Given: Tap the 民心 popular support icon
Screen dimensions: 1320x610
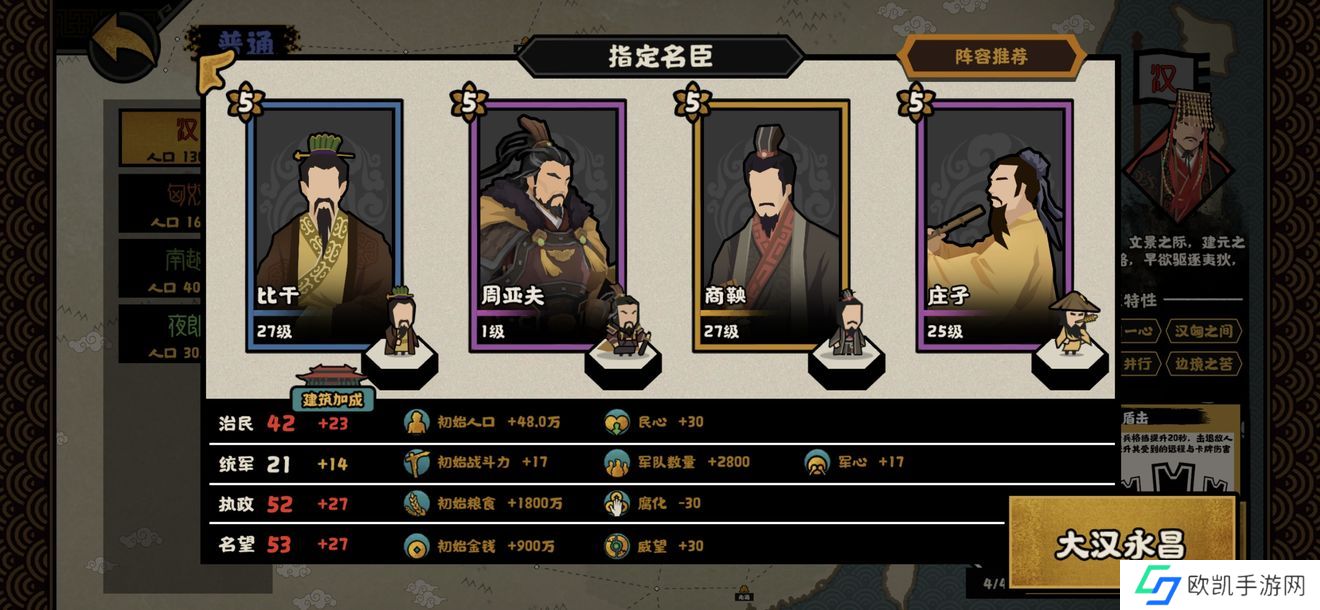Looking at the screenshot, I should click(616, 422).
